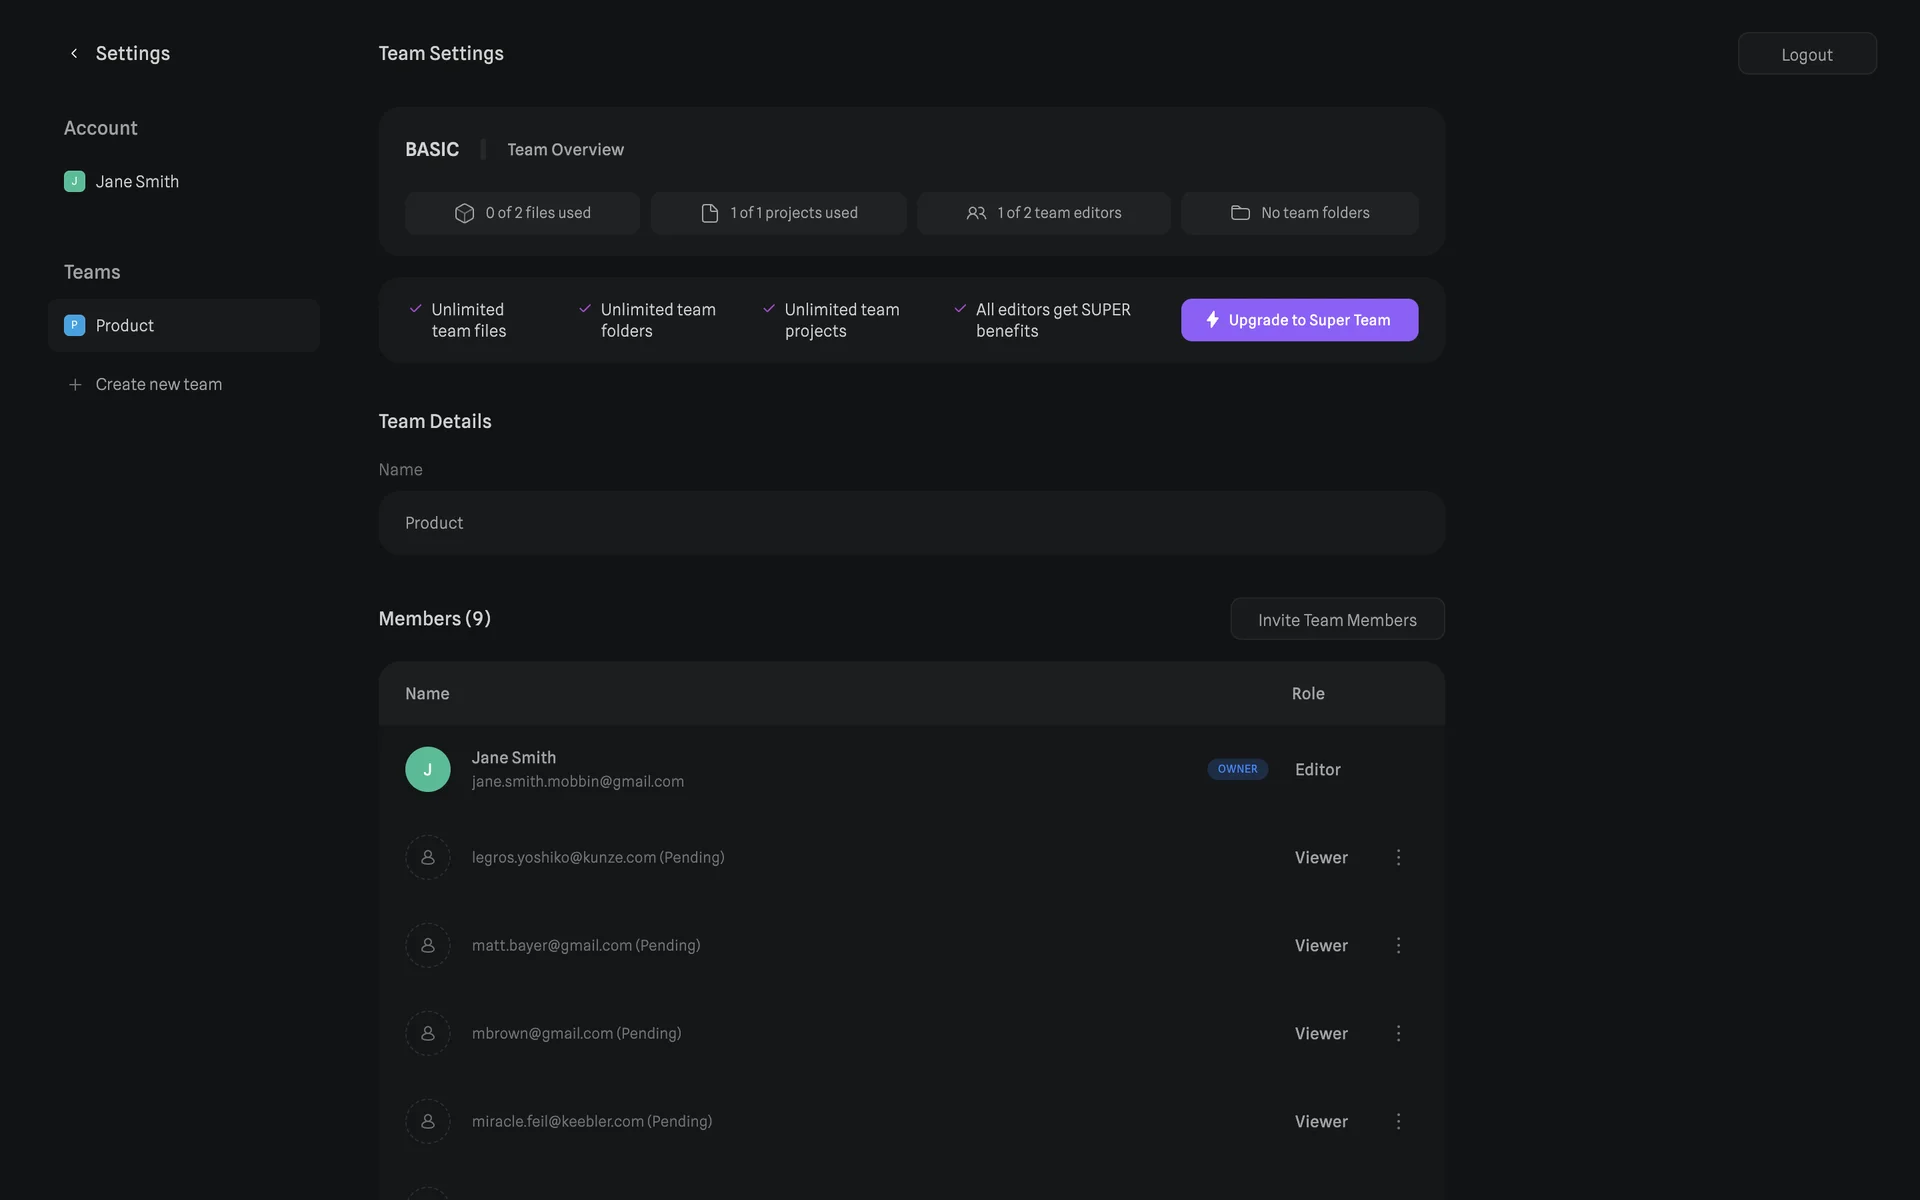Click the Product team badge icon

click(x=74, y=325)
